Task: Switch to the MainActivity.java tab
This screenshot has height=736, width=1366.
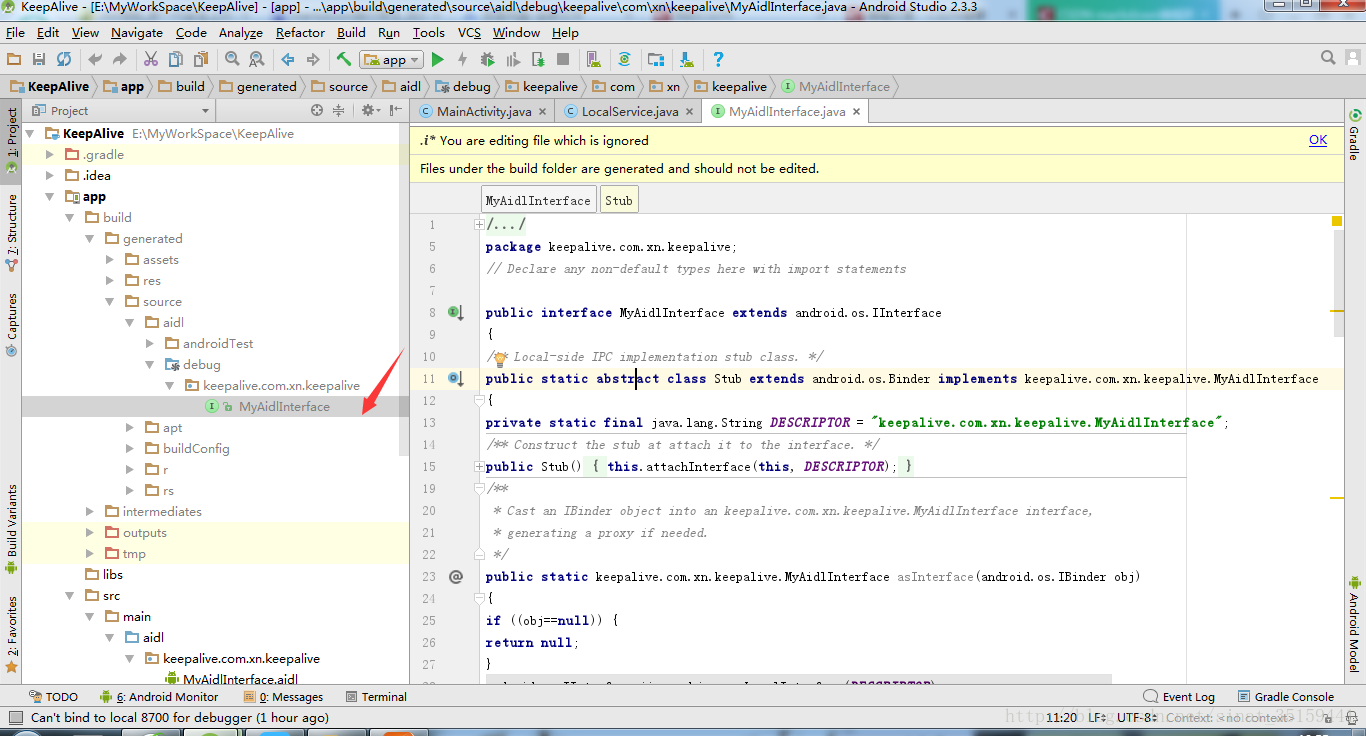Action: [x=484, y=111]
